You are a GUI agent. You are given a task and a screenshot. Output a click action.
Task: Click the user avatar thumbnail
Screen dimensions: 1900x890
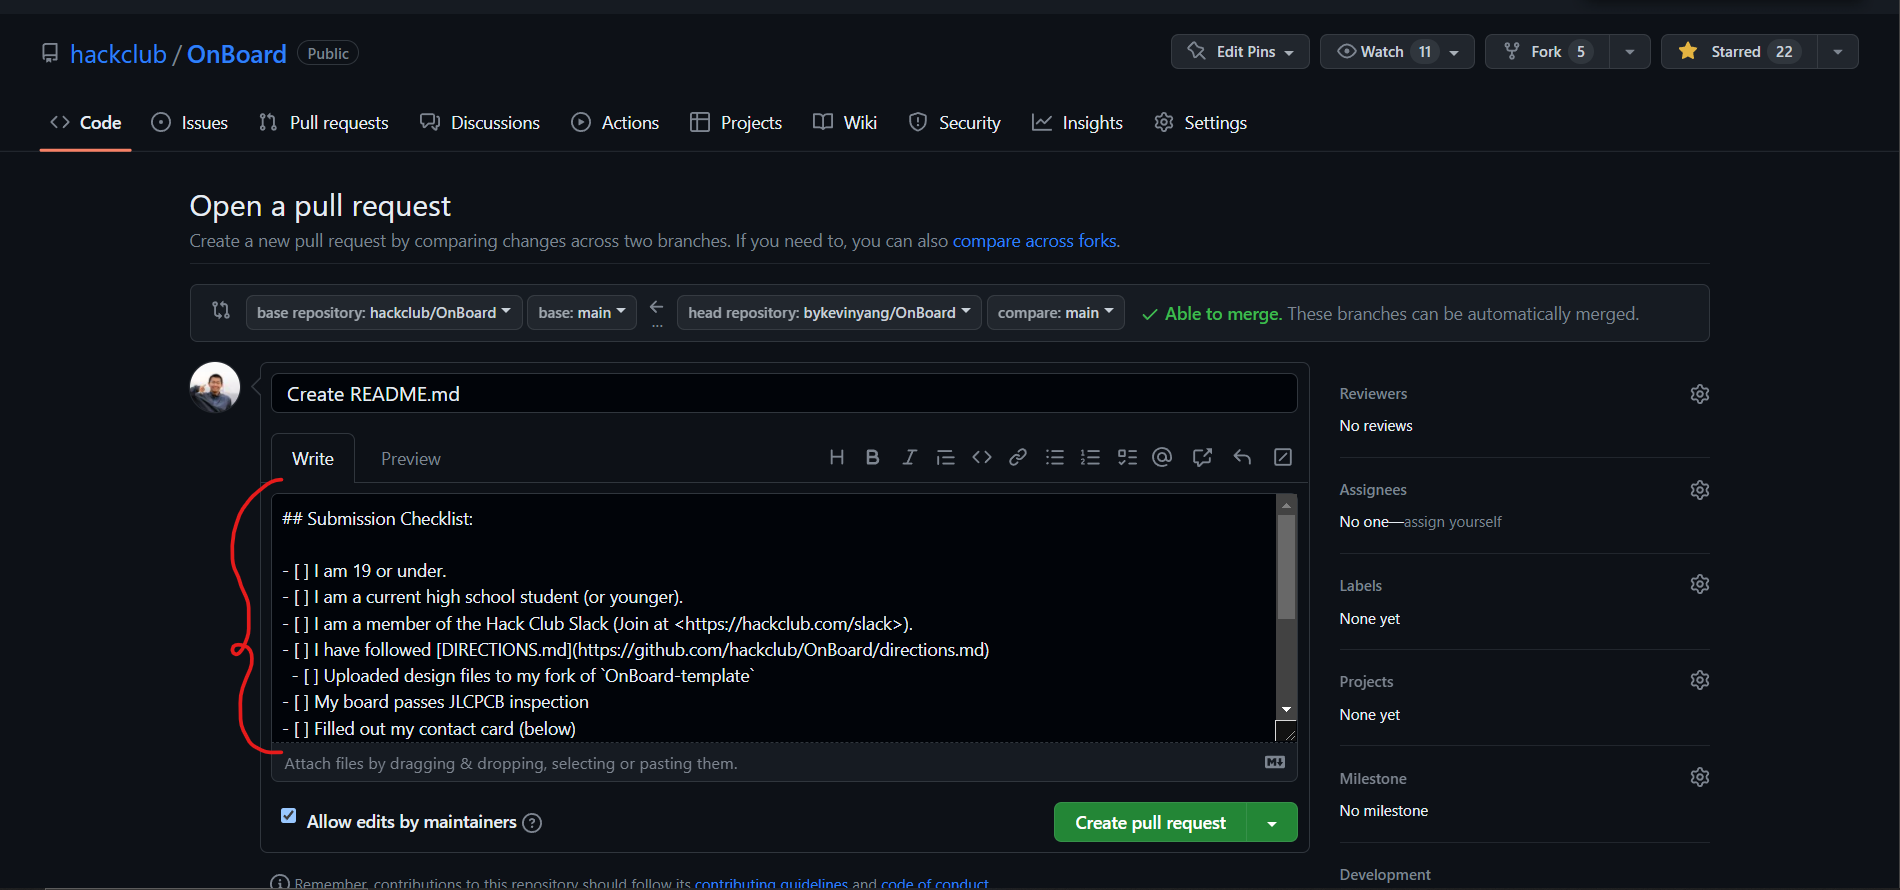pos(215,387)
